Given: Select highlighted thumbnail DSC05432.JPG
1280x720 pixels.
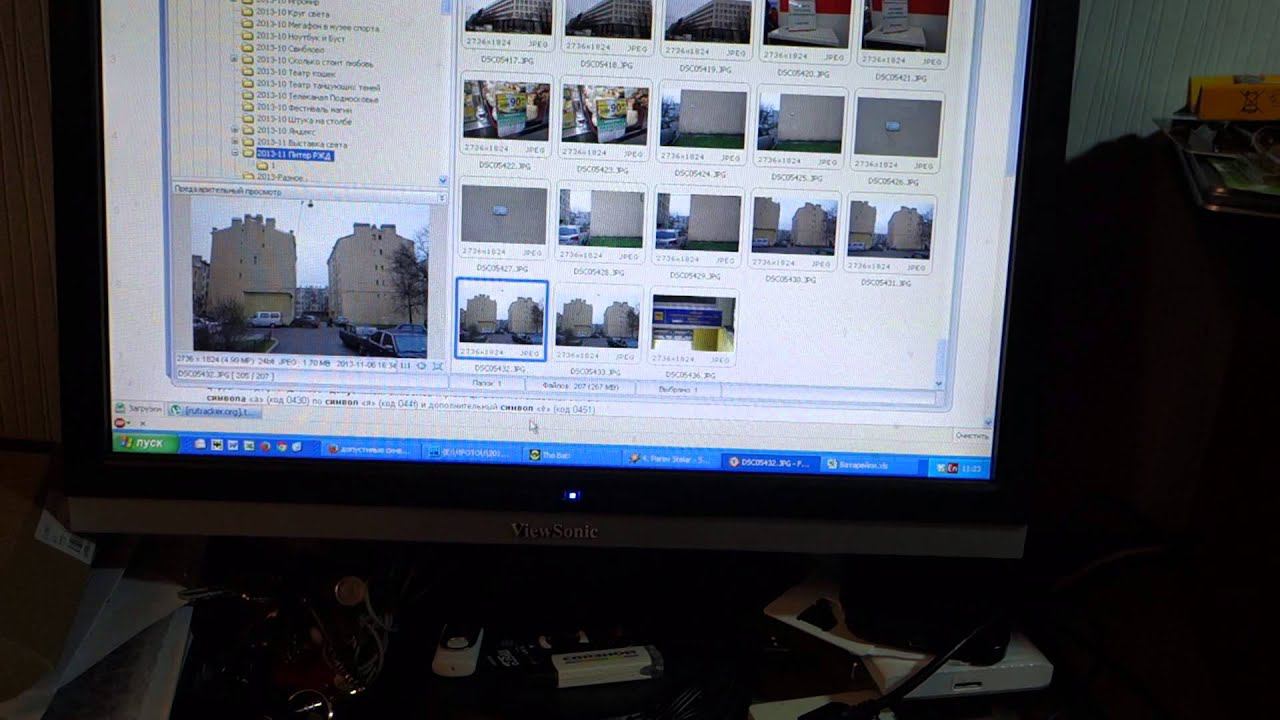Looking at the screenshot, I should (x=502, y=320).
